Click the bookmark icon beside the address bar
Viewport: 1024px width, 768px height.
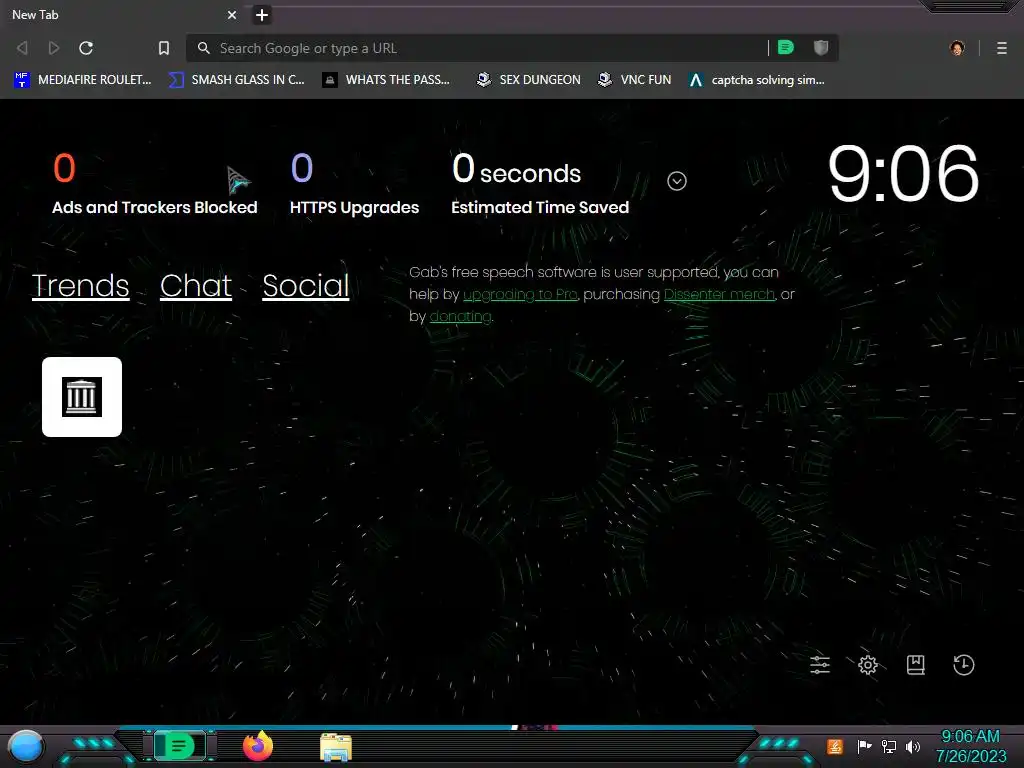[x=164, y=48]
